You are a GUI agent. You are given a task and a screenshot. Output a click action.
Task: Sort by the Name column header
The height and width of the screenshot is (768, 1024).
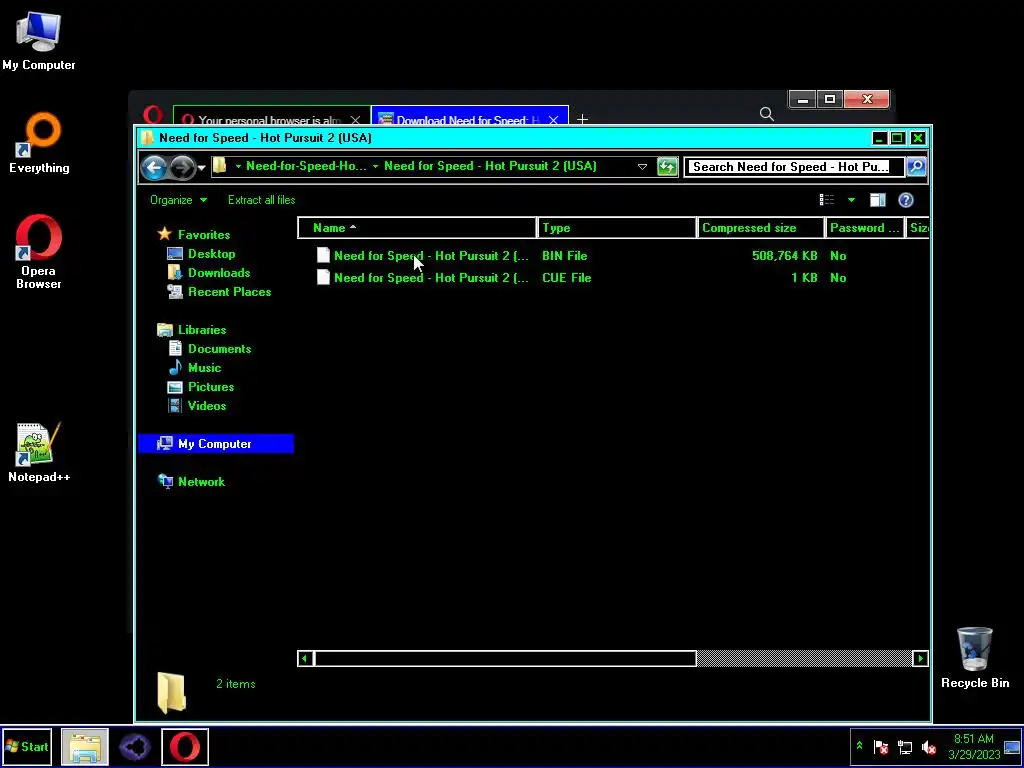tap(417, 228)
